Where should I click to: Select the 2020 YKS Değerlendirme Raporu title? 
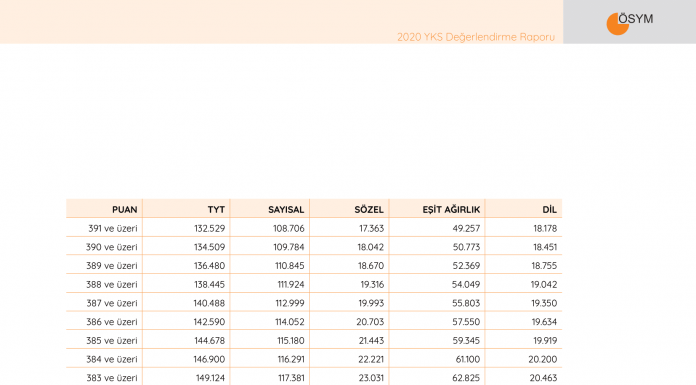coord(476,37)
